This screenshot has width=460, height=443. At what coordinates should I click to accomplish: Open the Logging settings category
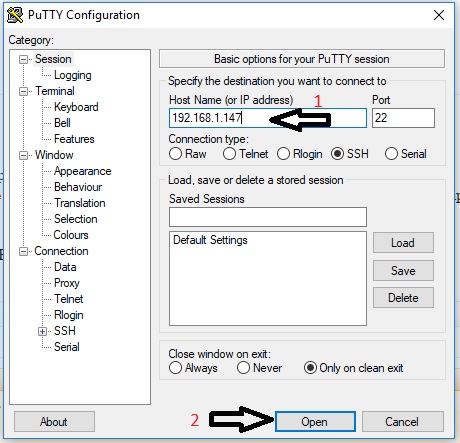(73, 75)
